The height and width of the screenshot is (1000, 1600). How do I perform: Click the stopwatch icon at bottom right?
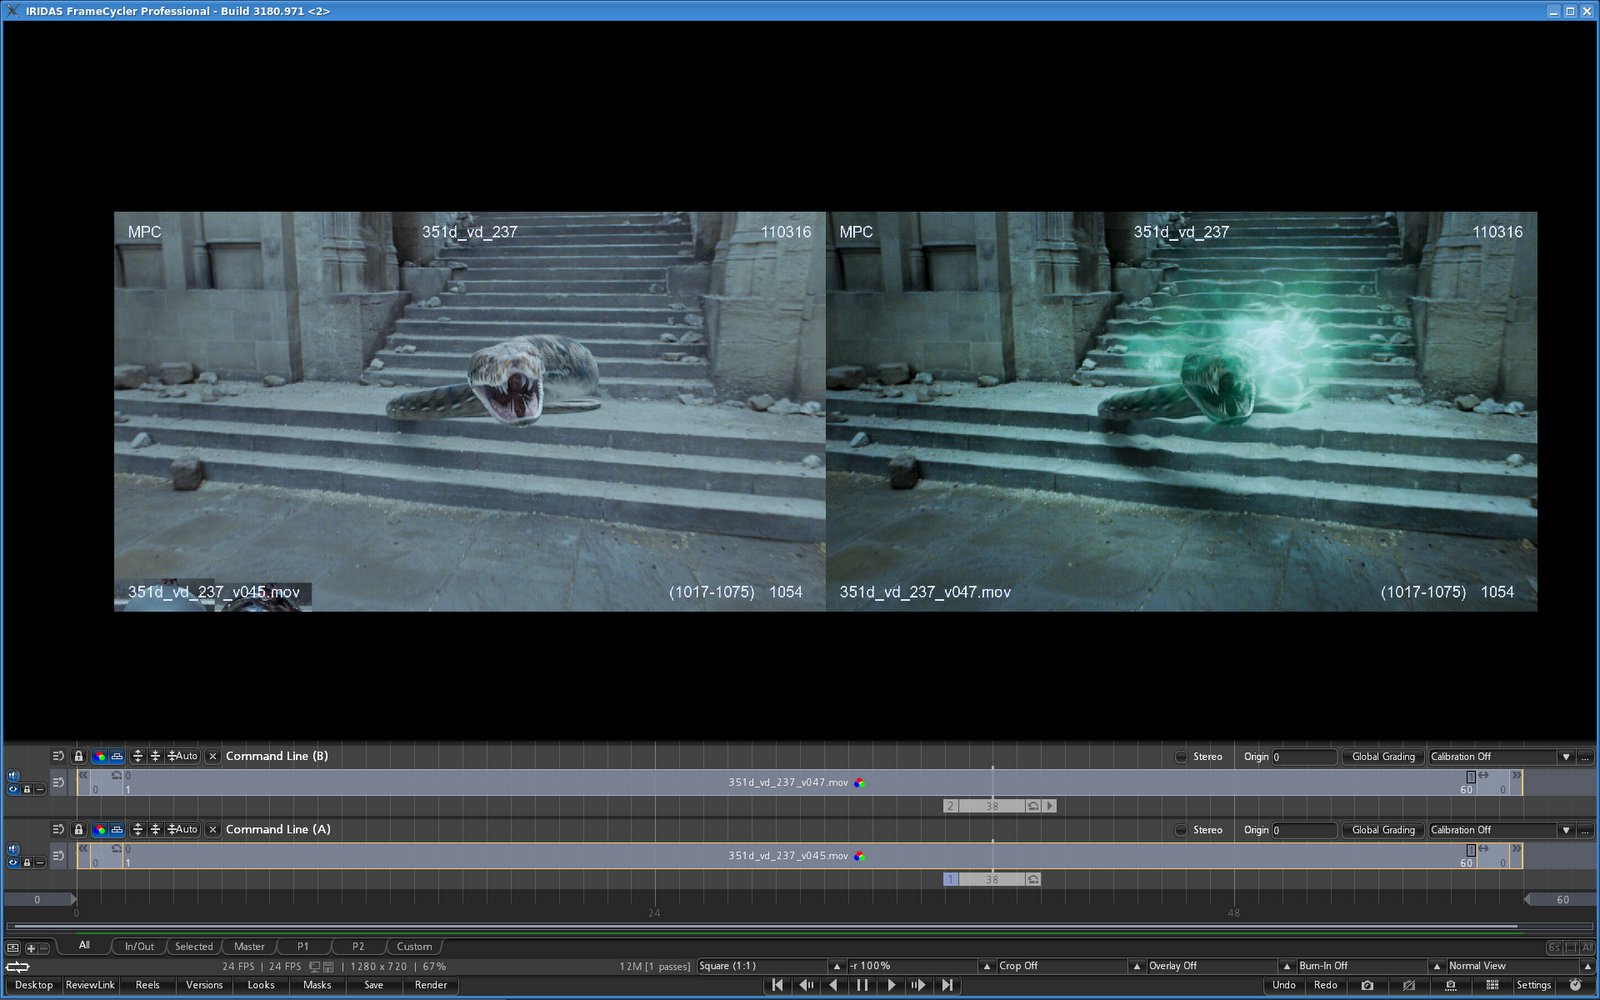[1576, 985]
